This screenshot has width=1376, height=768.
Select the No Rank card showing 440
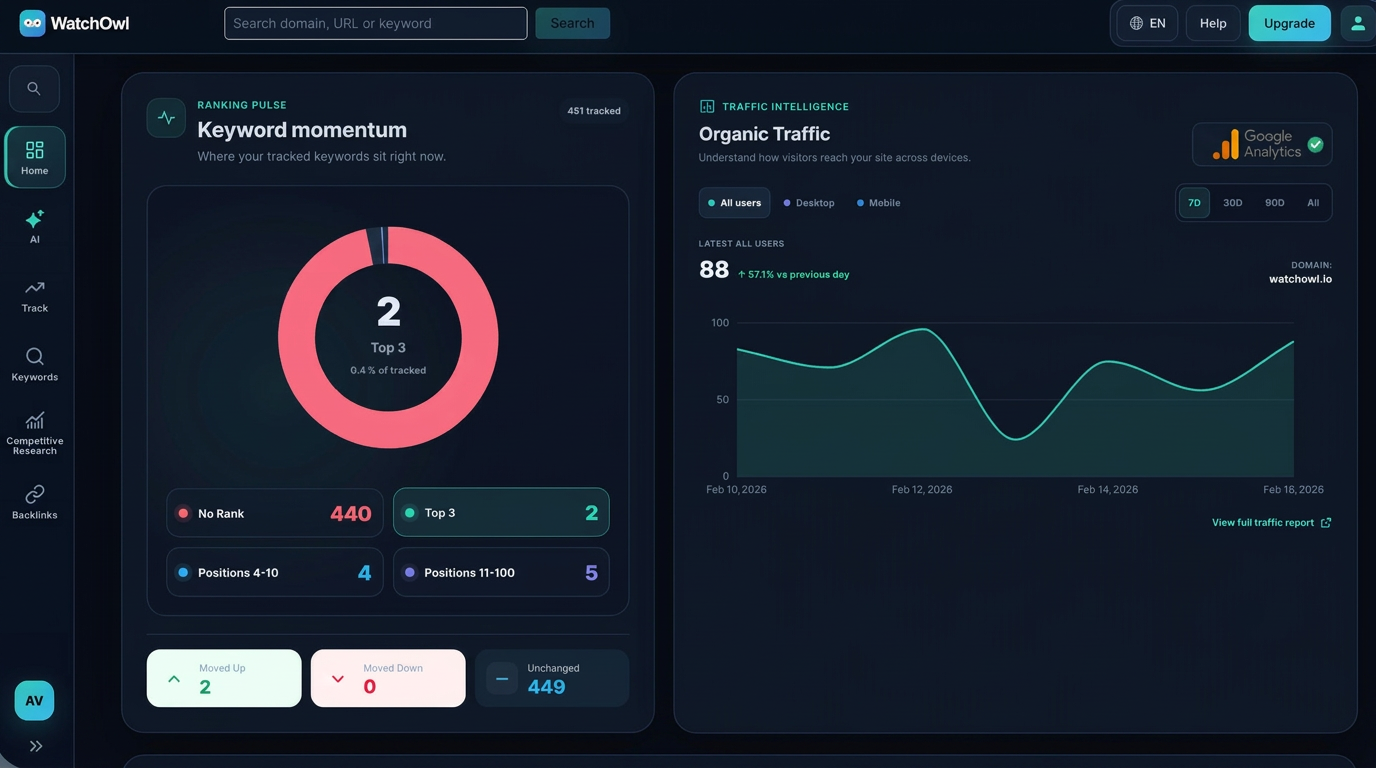point(275,513)
